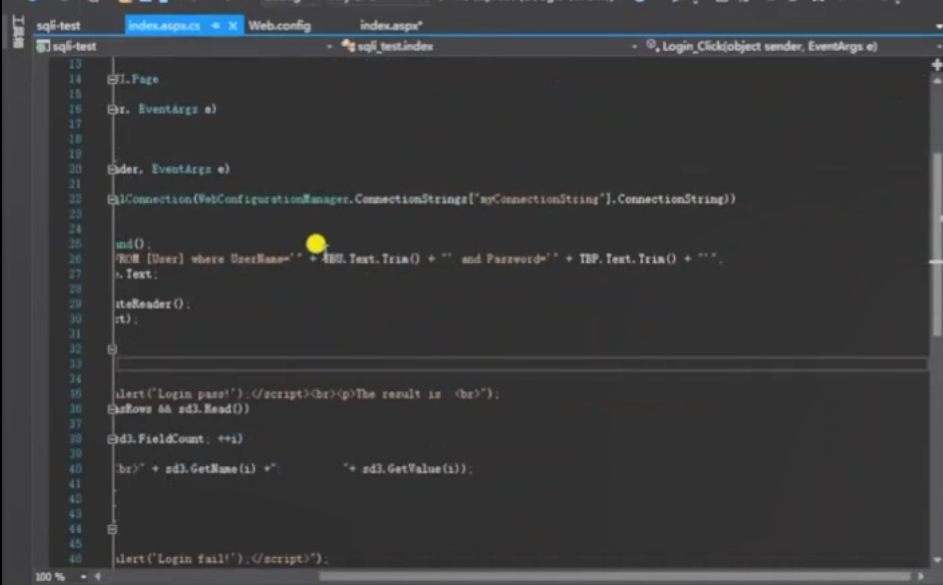Click the vertical scrollbar thumb

pyautogui.click(x=937, y=244)
